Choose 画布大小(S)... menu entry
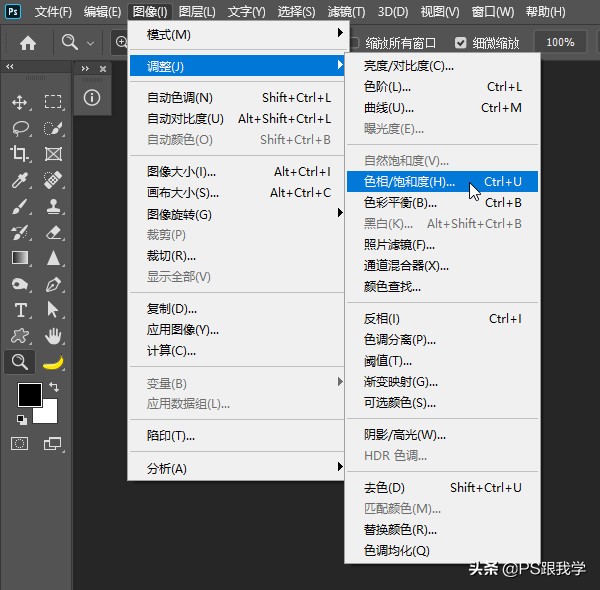 (x=237, y=192)
